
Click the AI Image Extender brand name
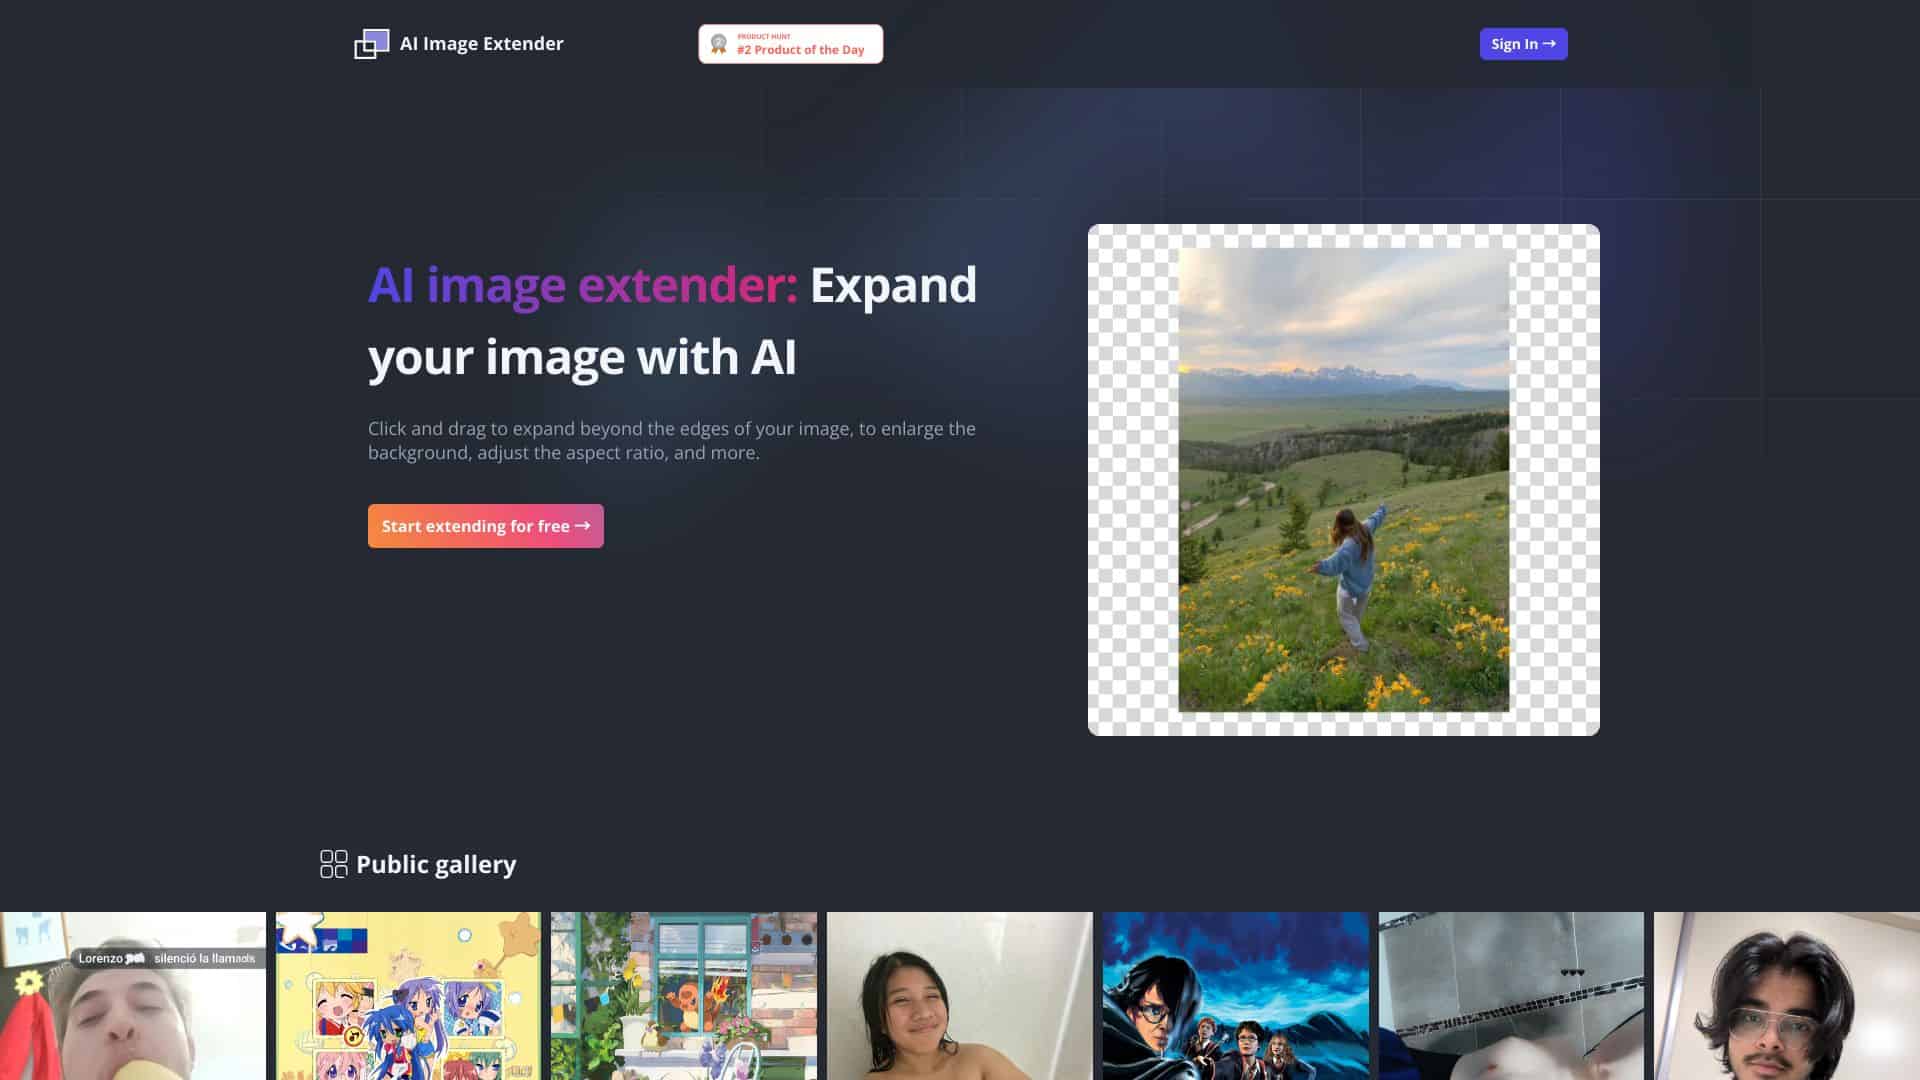tap(481, 43)
